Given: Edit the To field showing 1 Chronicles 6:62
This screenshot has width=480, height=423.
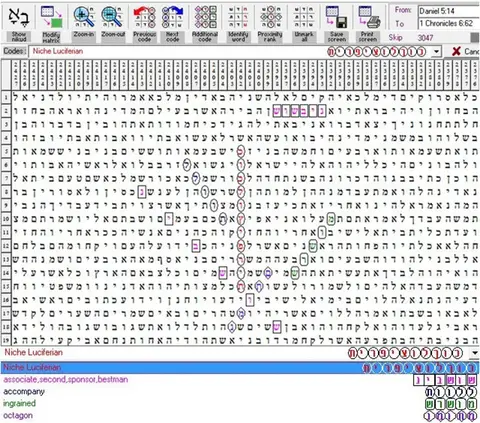Looking at the screenshot, I should 449,23.
